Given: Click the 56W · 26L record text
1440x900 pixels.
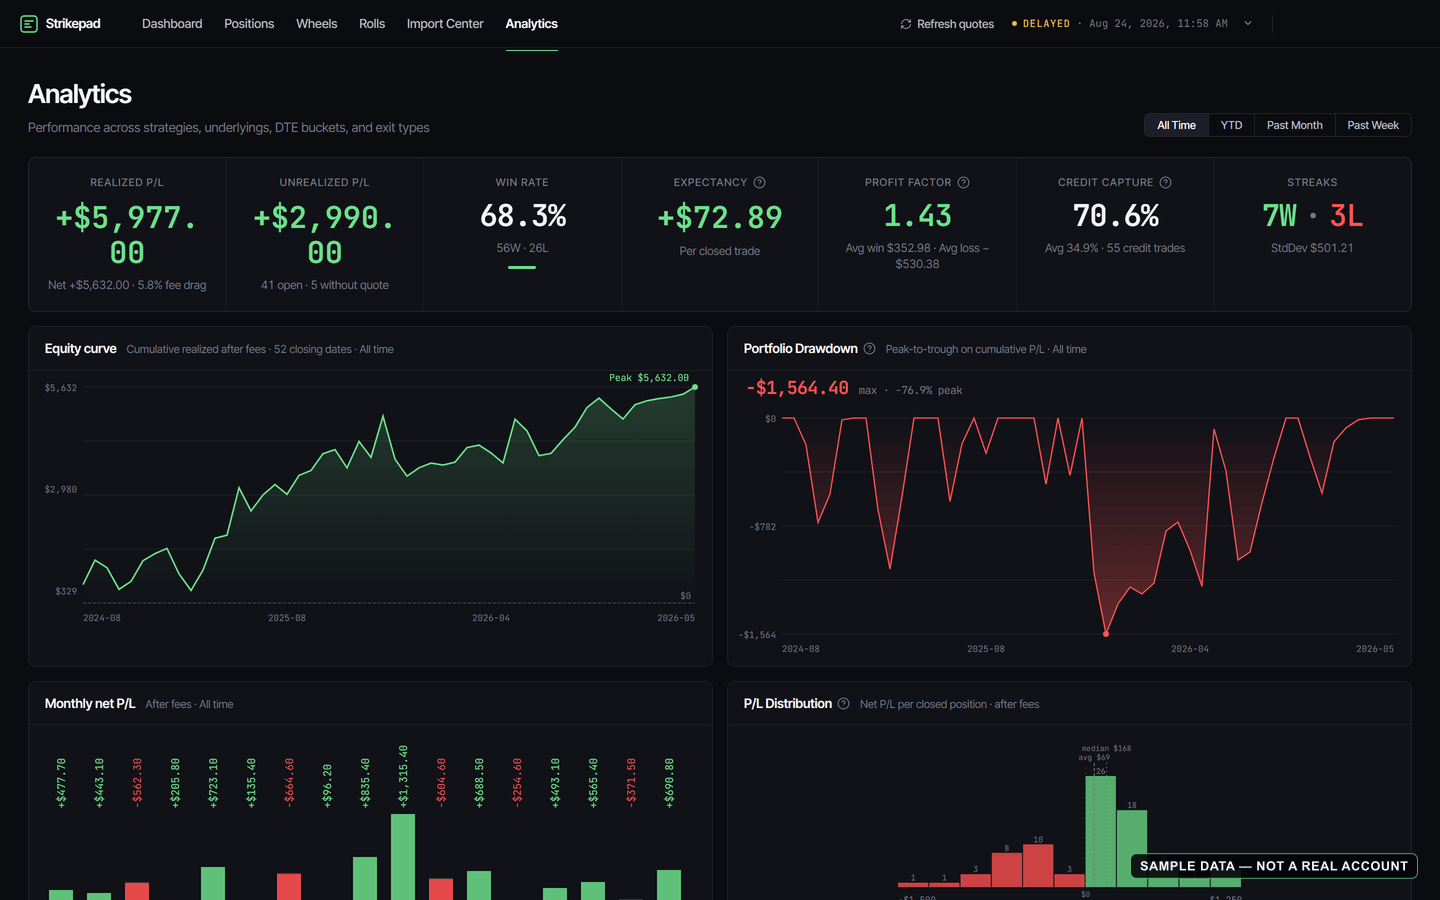Looking at the screenshot, I should [522, 248].
